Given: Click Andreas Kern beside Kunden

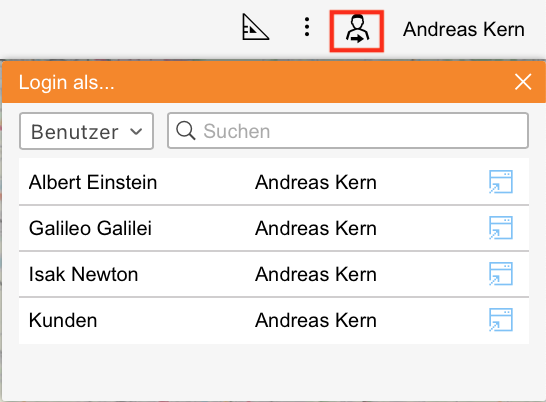Looking at the screenshot, I should click(x=316, y=320).
